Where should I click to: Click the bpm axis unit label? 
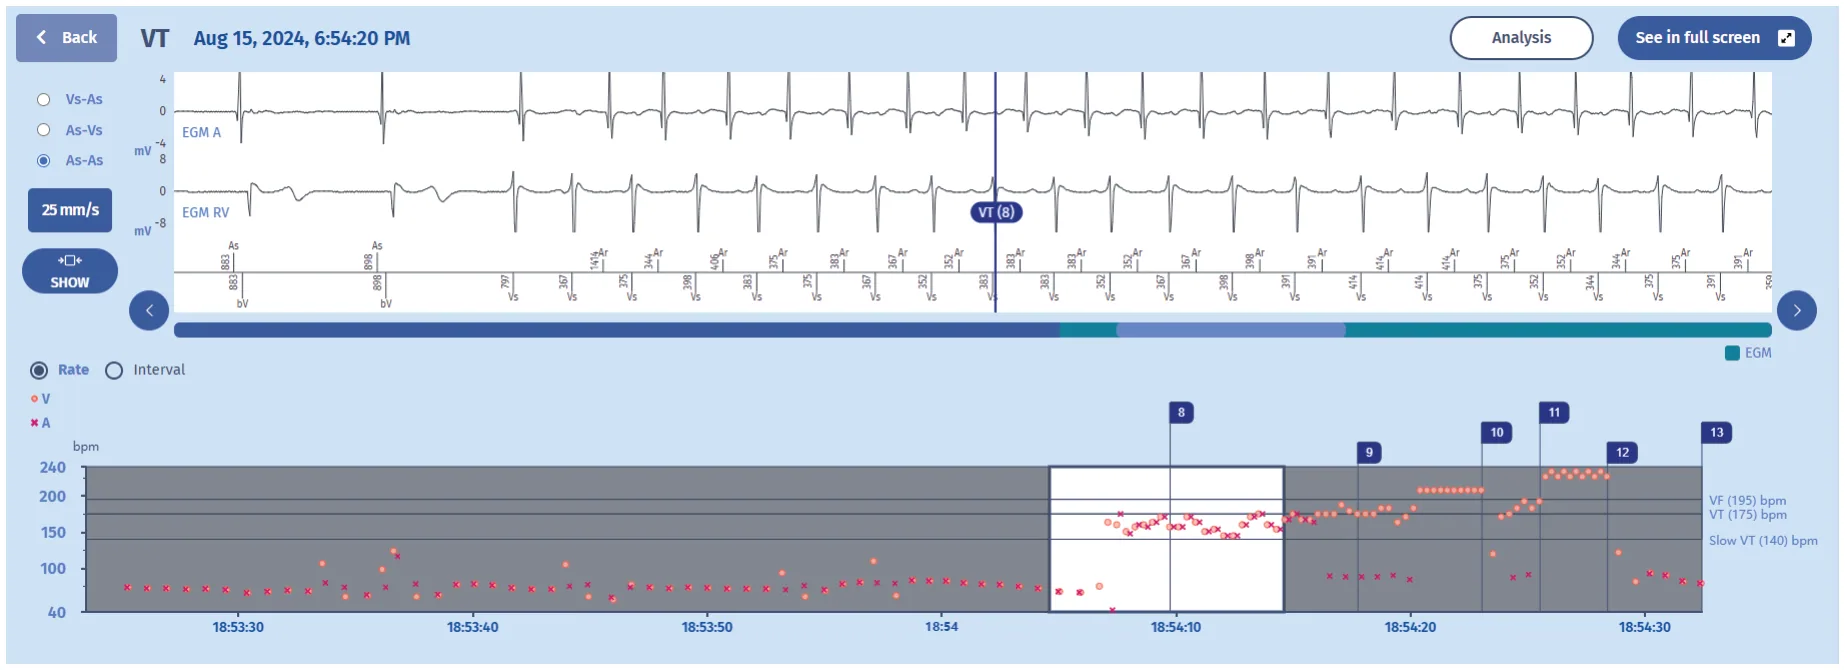(x=86, y=446)
